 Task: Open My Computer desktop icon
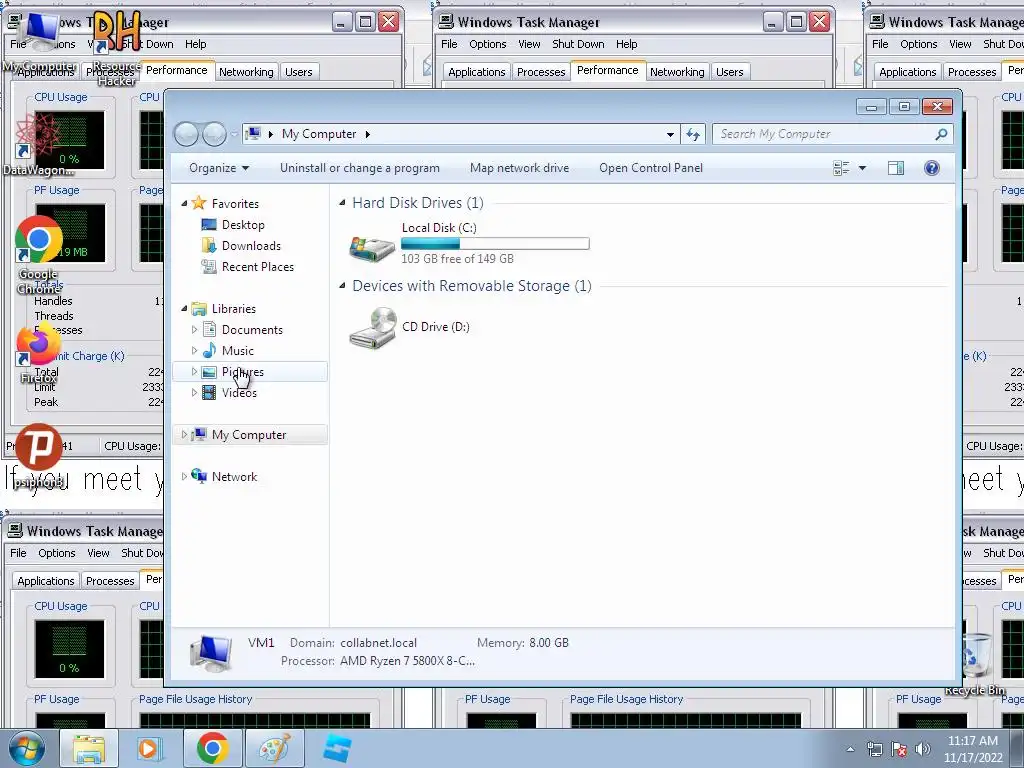tap(39, 42)
